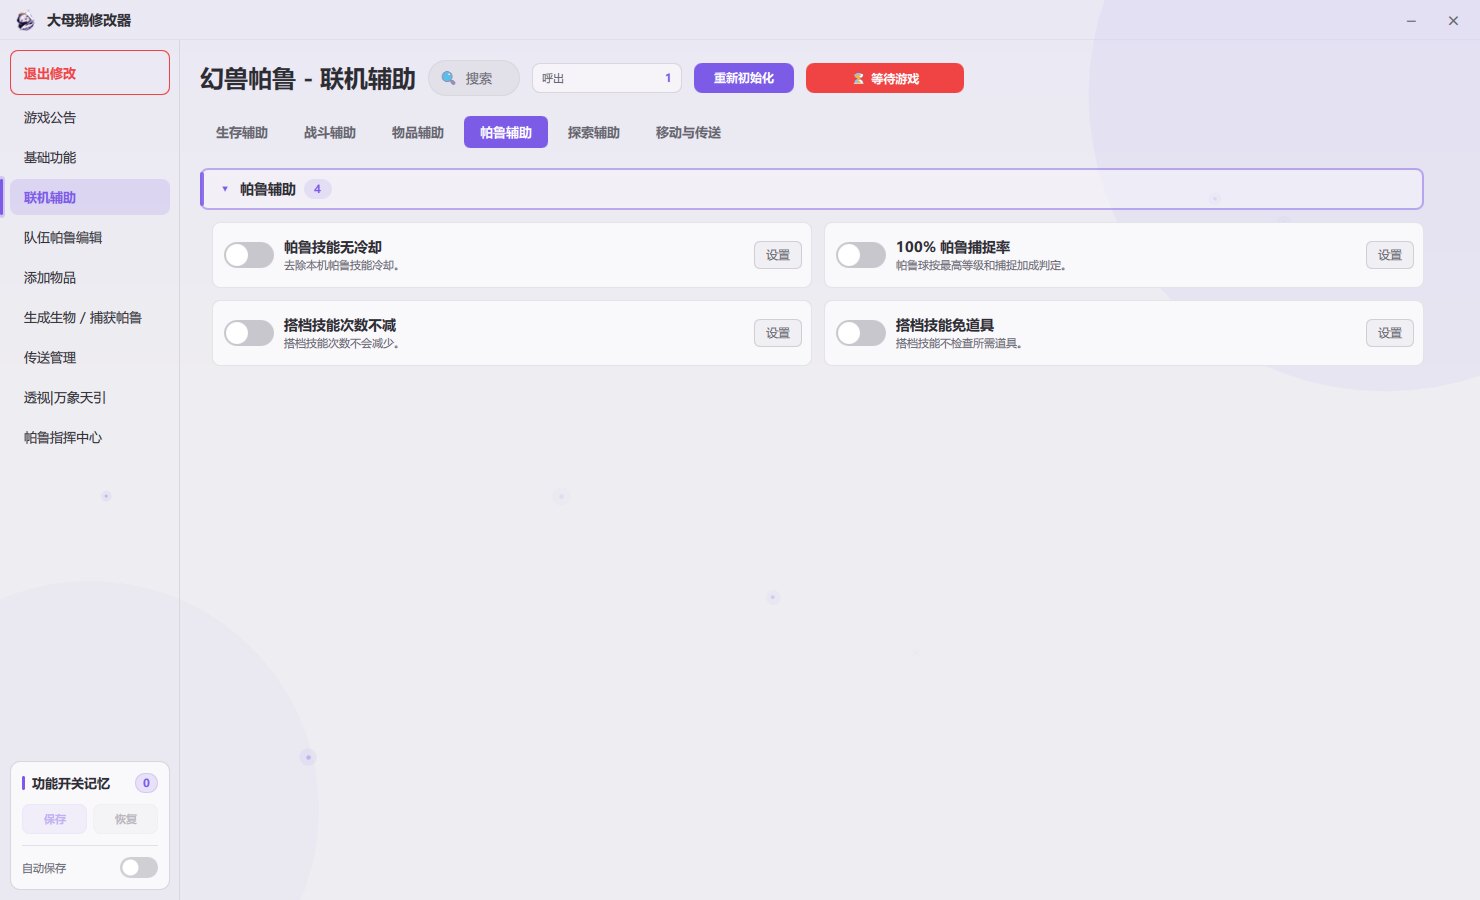This screenshot has width=1480, height=900.
Task: Open 设置 for 100% 帕鲁捕捉率
Action: coord(1390,255)
